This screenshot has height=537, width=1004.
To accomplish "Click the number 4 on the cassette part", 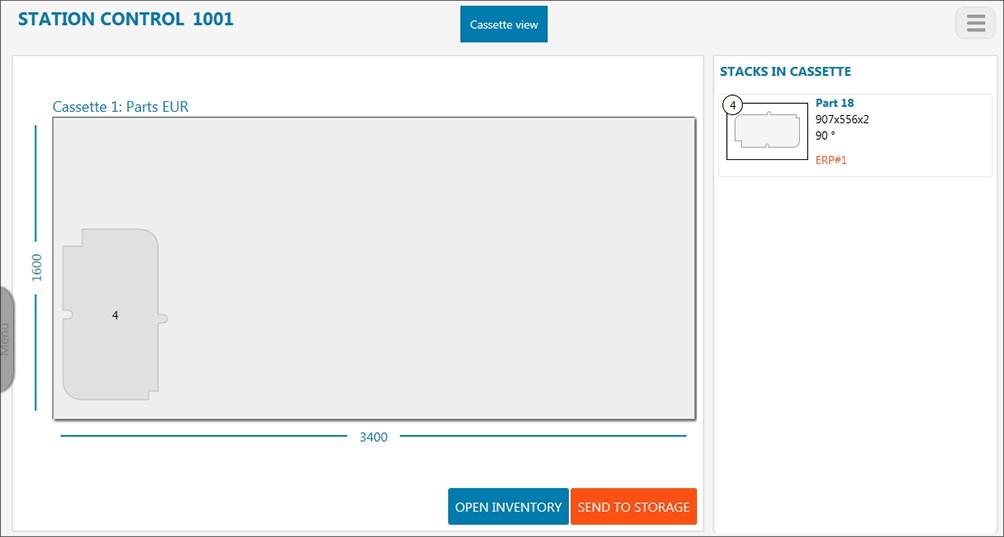I will [115, 315].
